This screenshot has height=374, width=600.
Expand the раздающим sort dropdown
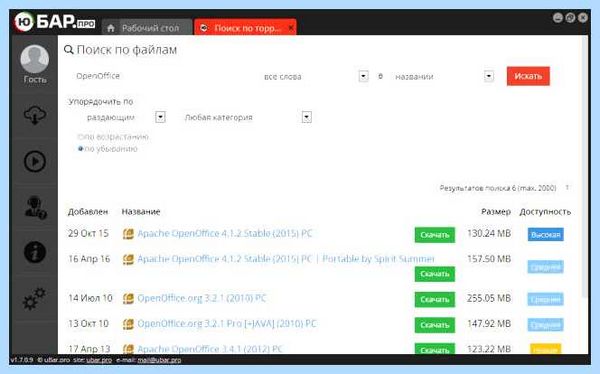160,117
